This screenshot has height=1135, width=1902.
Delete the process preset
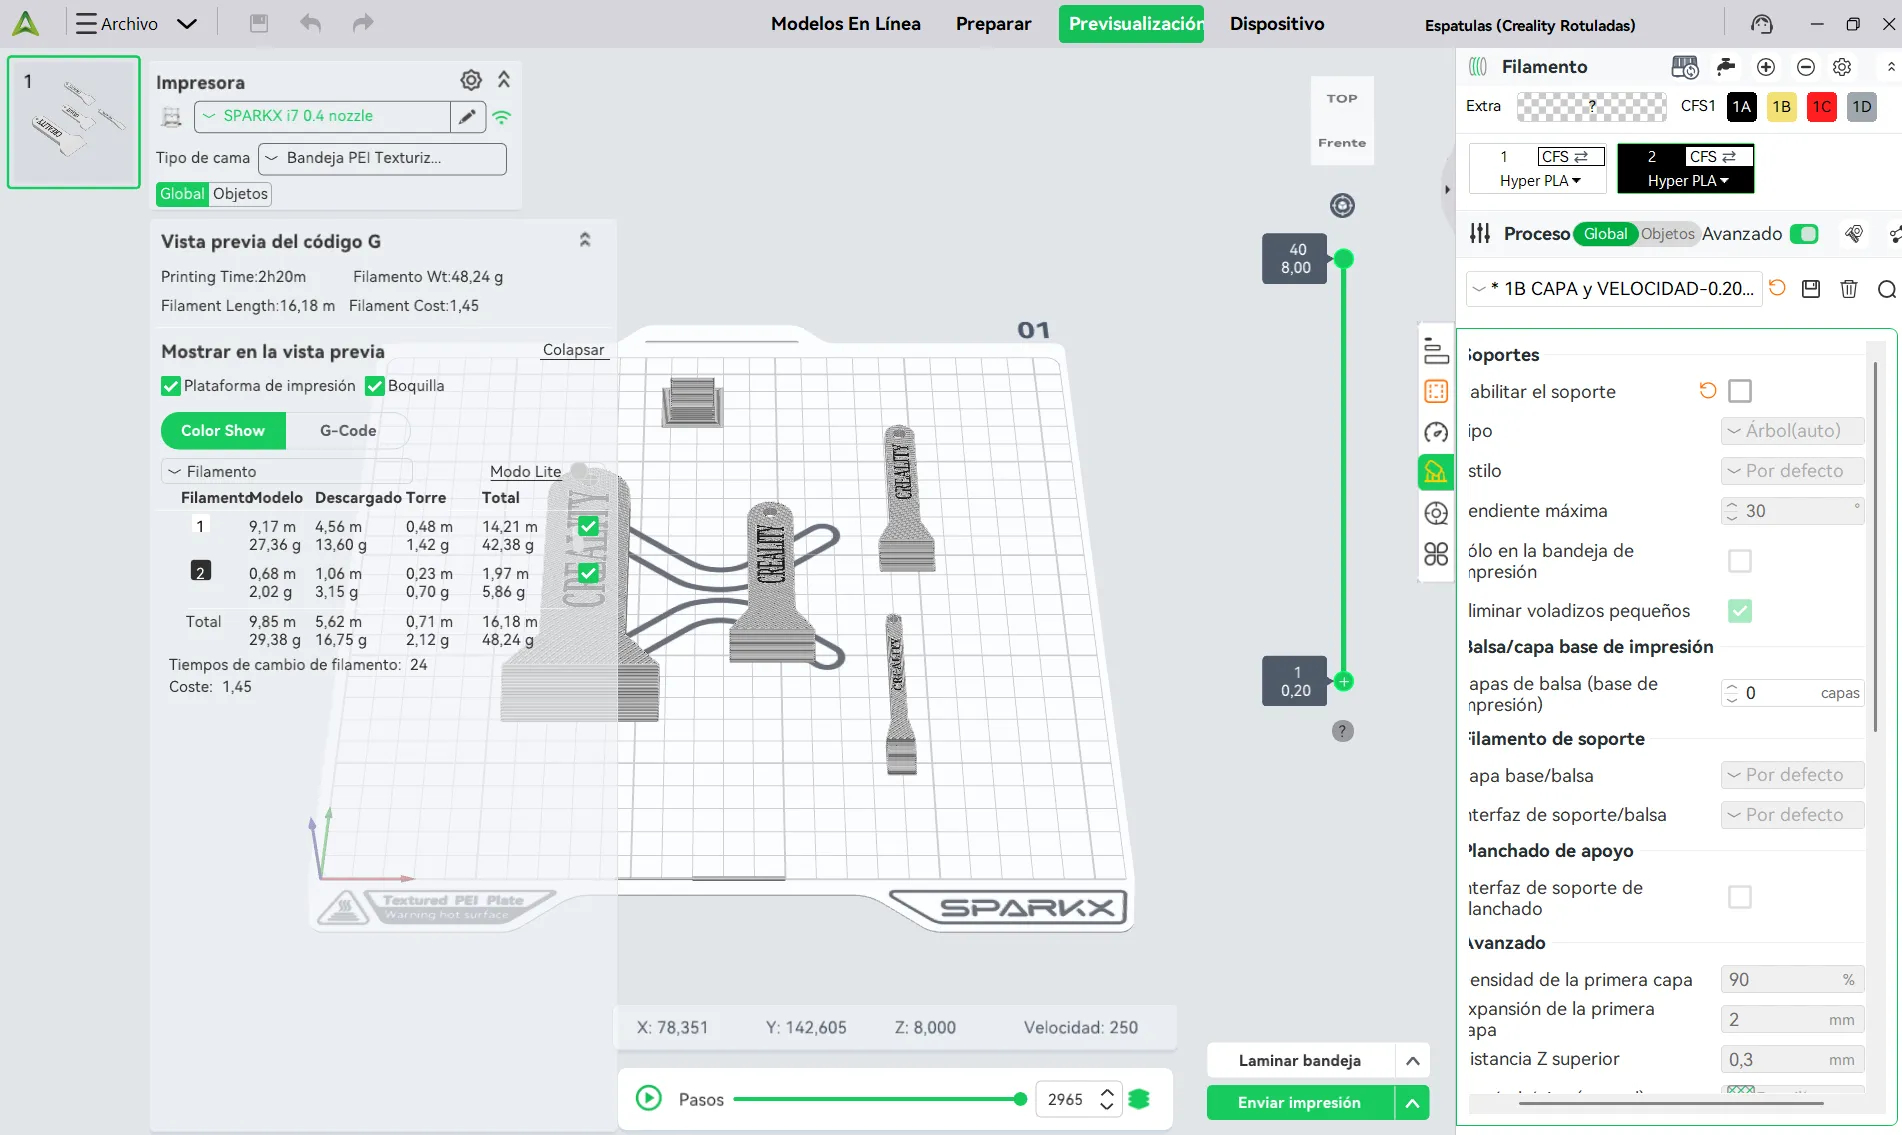(1849, 289)
